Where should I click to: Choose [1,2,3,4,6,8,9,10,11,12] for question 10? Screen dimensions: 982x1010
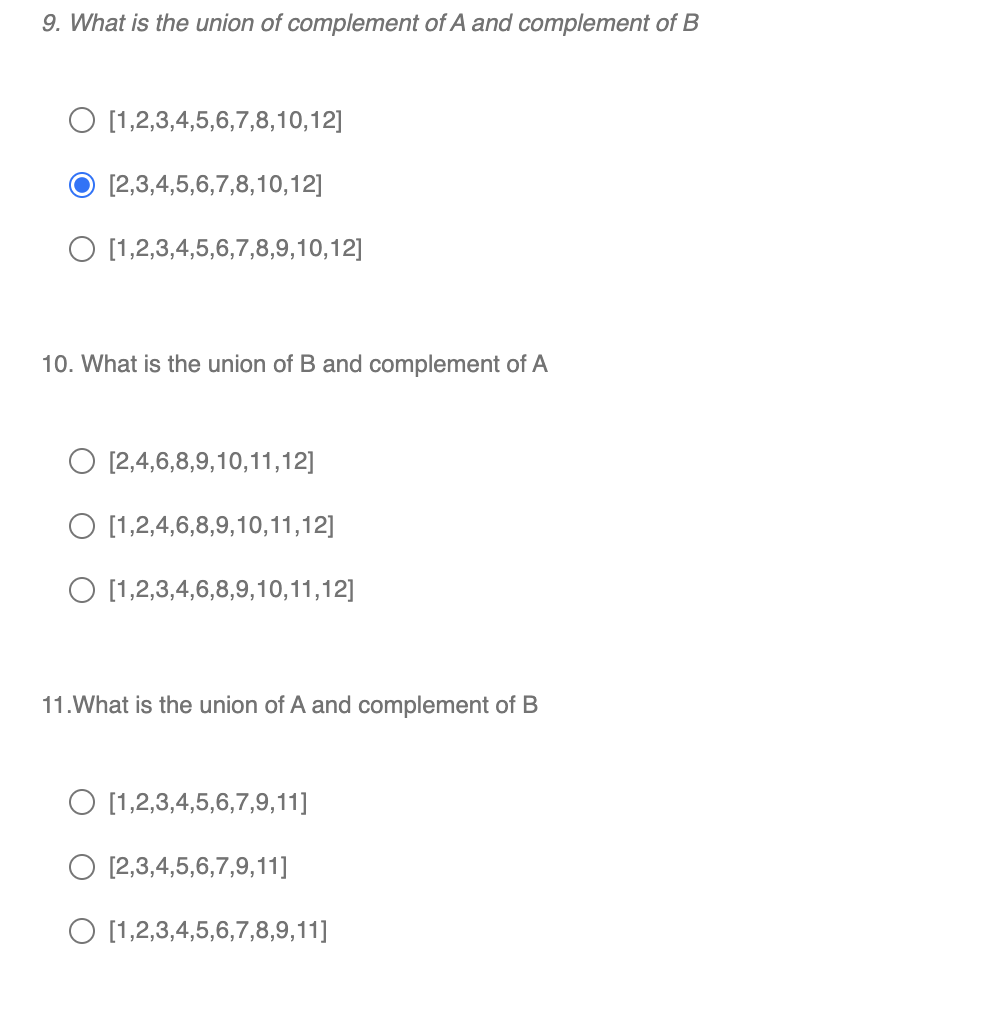coord(82,589)
